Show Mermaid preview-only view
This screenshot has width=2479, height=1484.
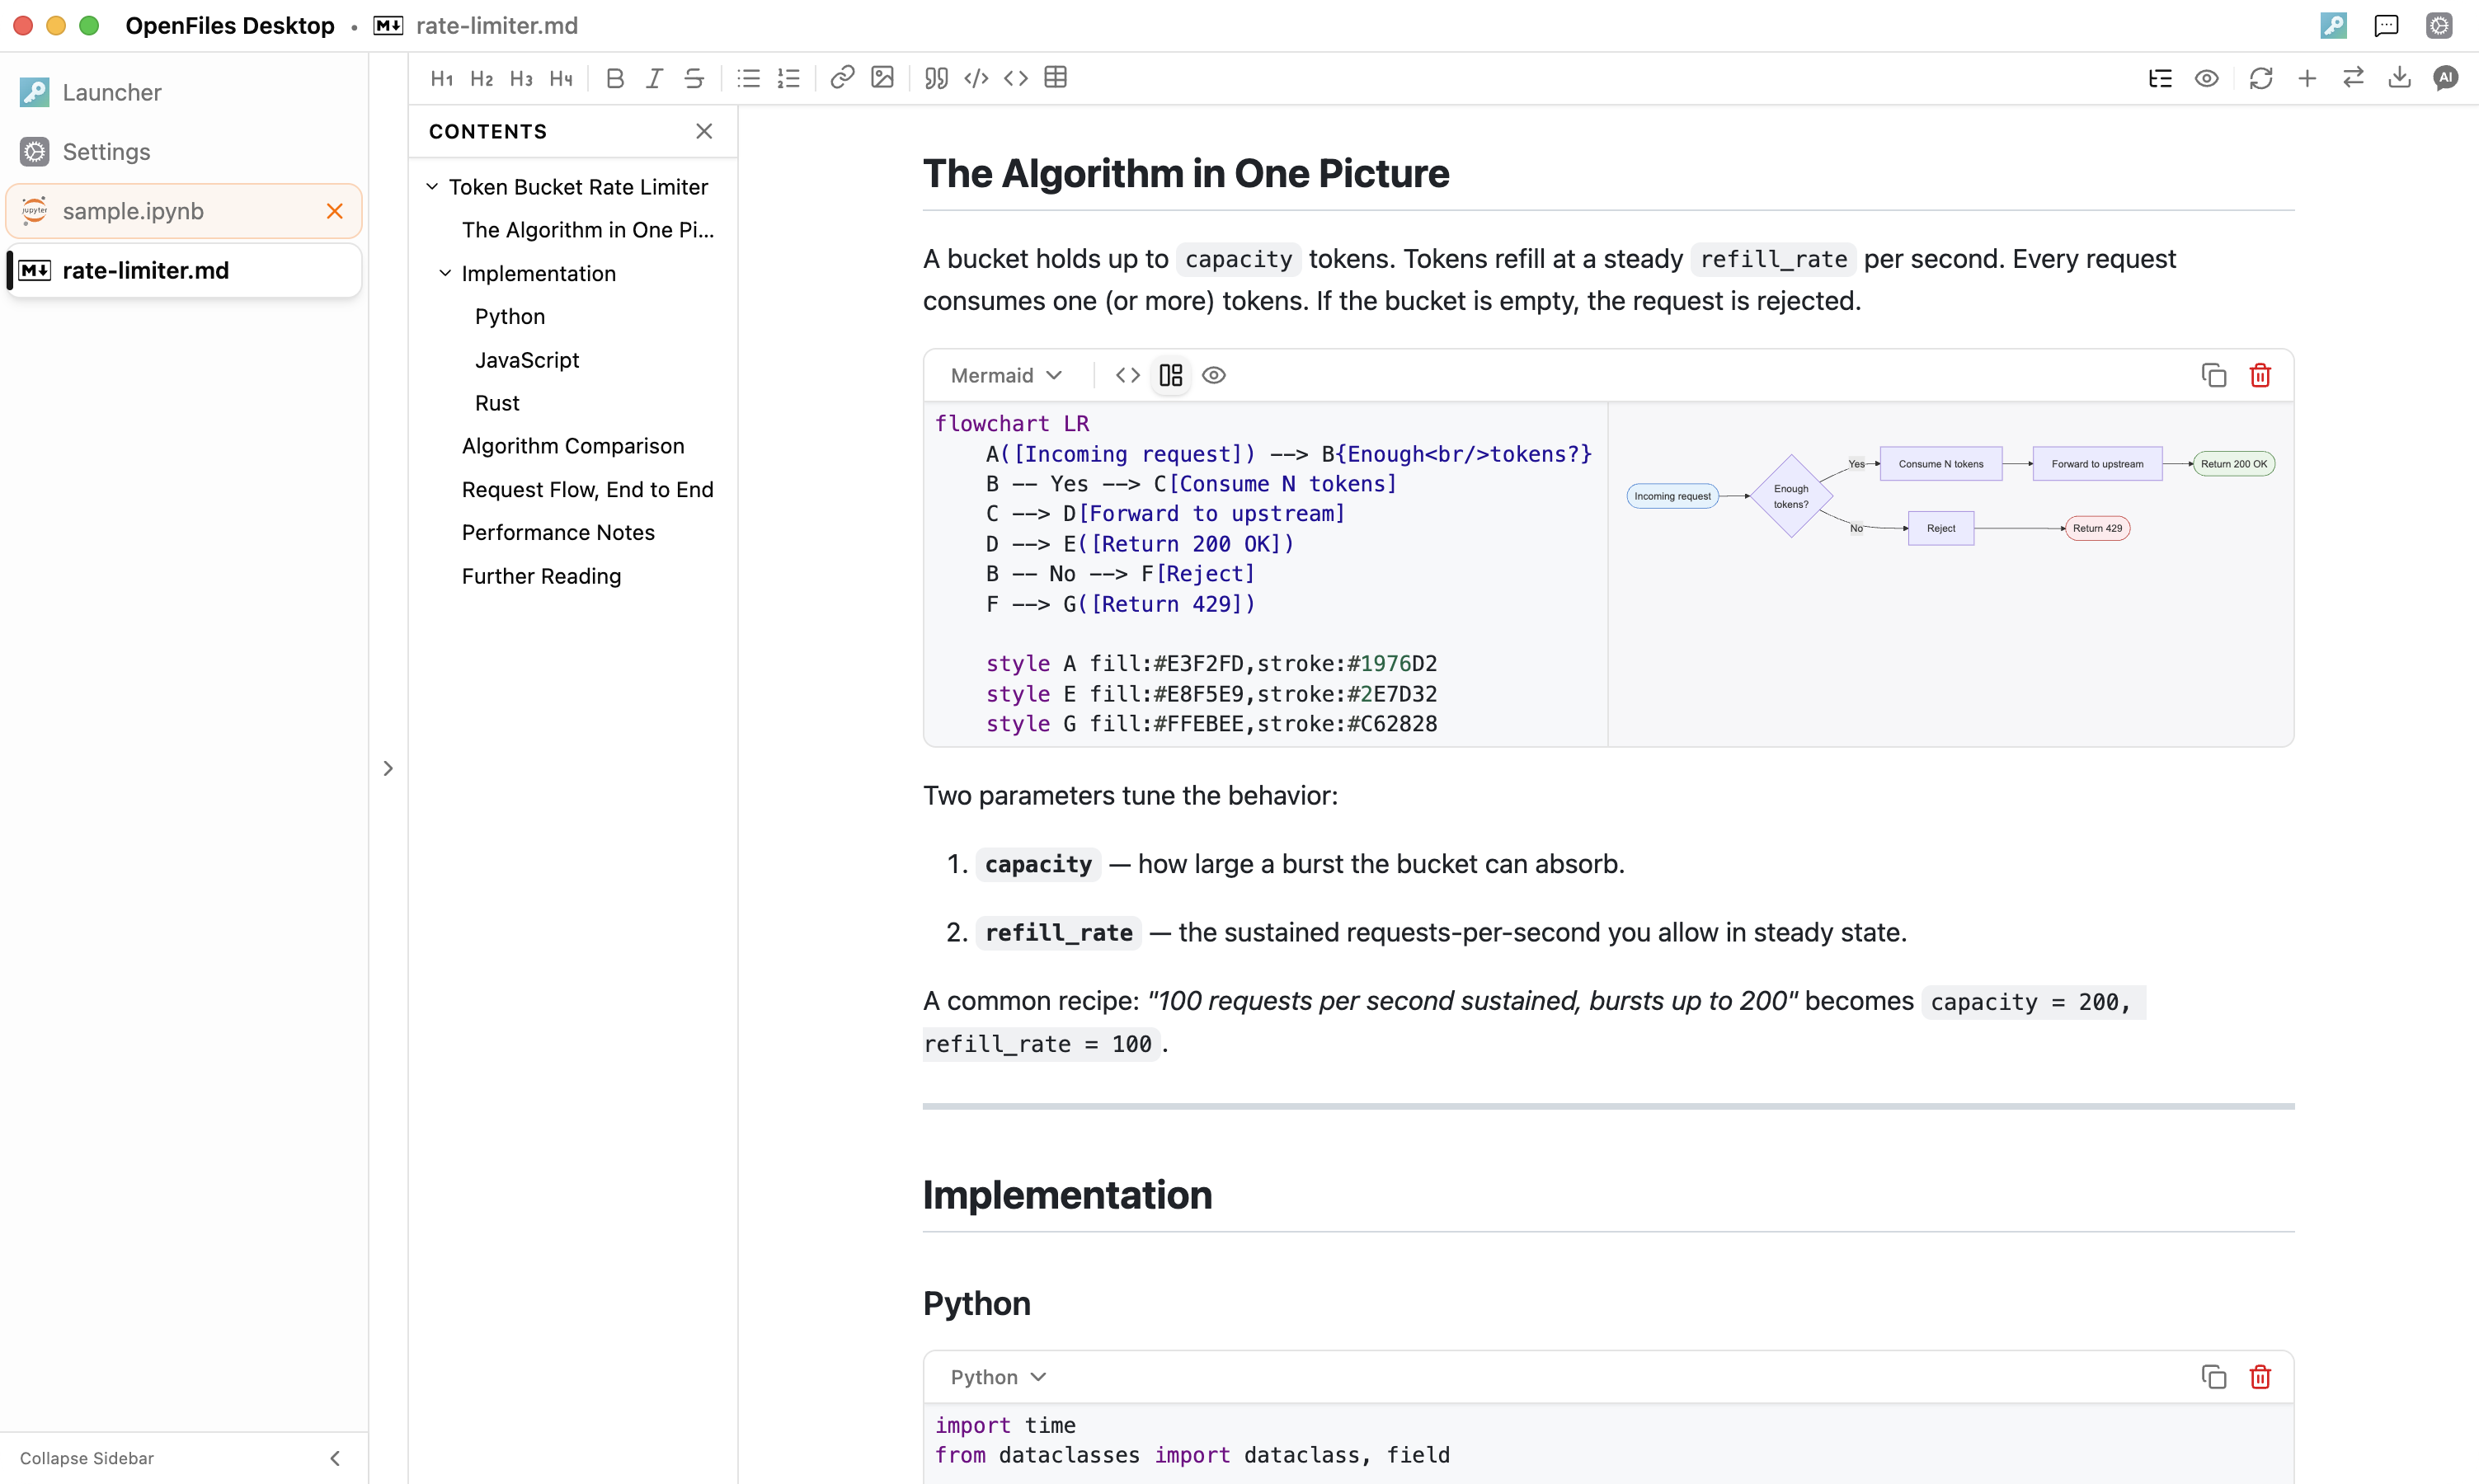point(1214,375)
